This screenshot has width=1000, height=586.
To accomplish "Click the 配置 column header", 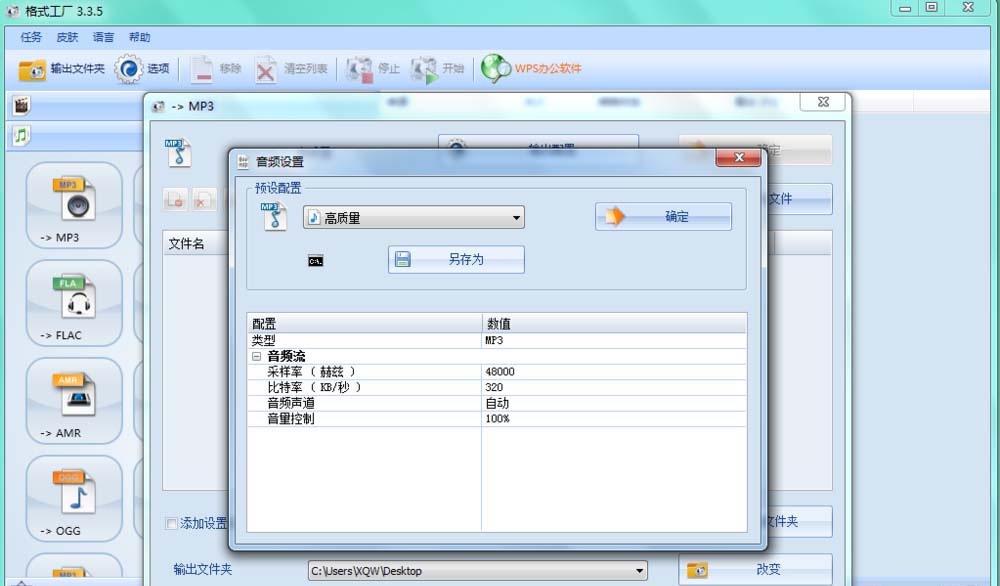I will pyautogui.click(x=364, y=323).
